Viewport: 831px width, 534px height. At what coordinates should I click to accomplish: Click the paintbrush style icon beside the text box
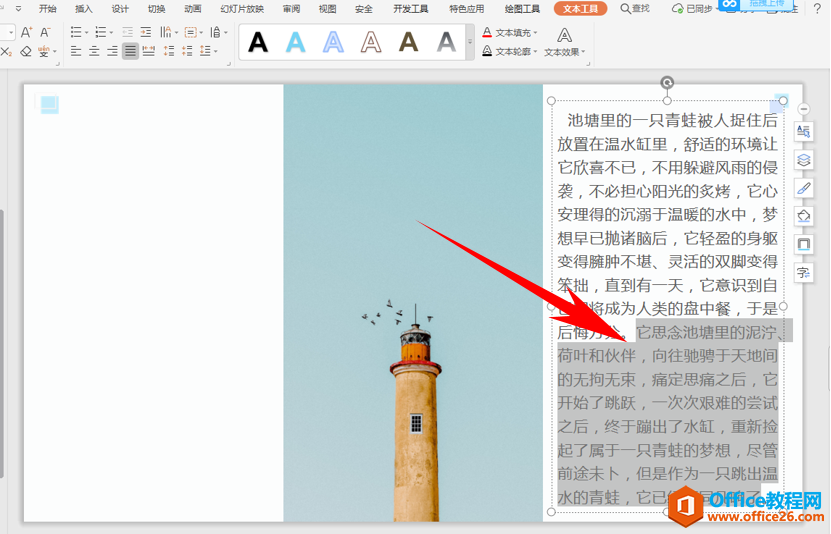[803, 188]
